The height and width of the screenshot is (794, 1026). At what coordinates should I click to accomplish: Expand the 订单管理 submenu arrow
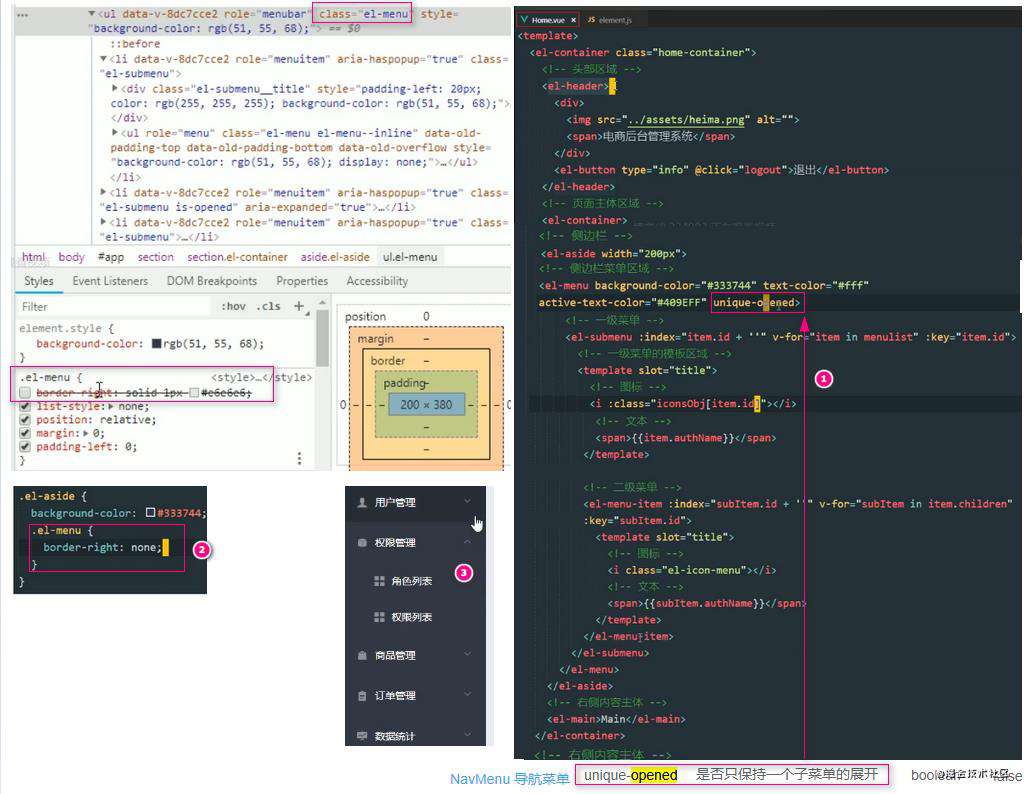[x=468, y=694]
